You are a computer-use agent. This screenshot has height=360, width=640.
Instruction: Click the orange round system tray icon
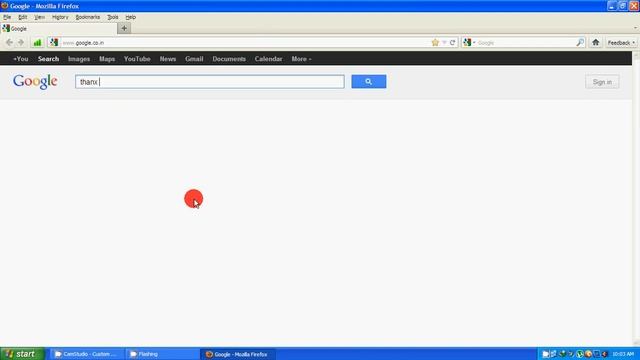[588, 354]
